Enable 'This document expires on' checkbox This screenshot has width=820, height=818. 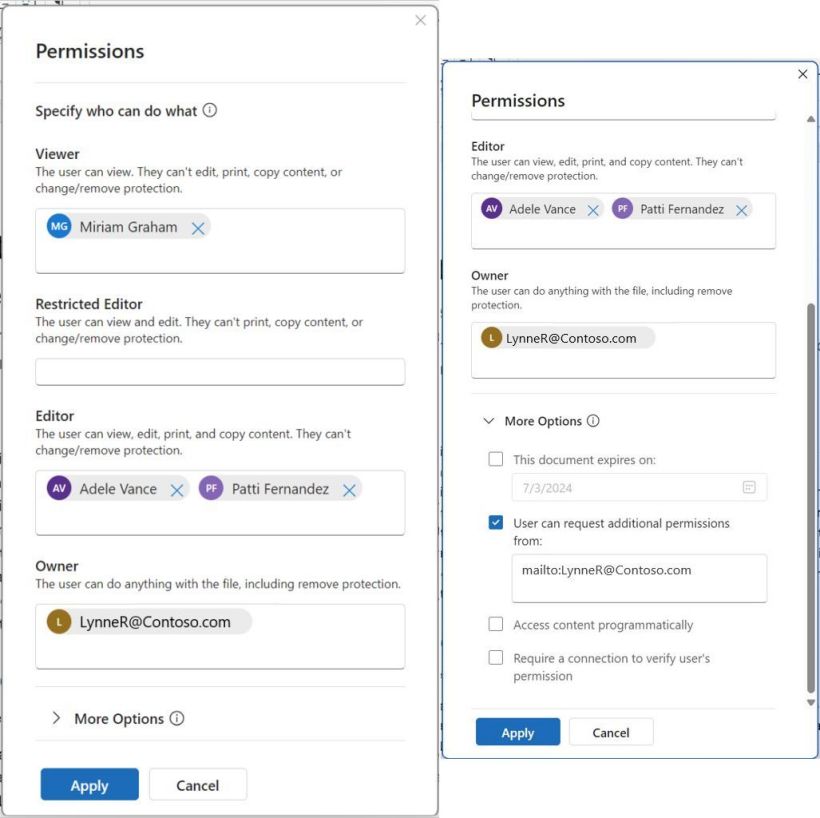coord(496,460)
